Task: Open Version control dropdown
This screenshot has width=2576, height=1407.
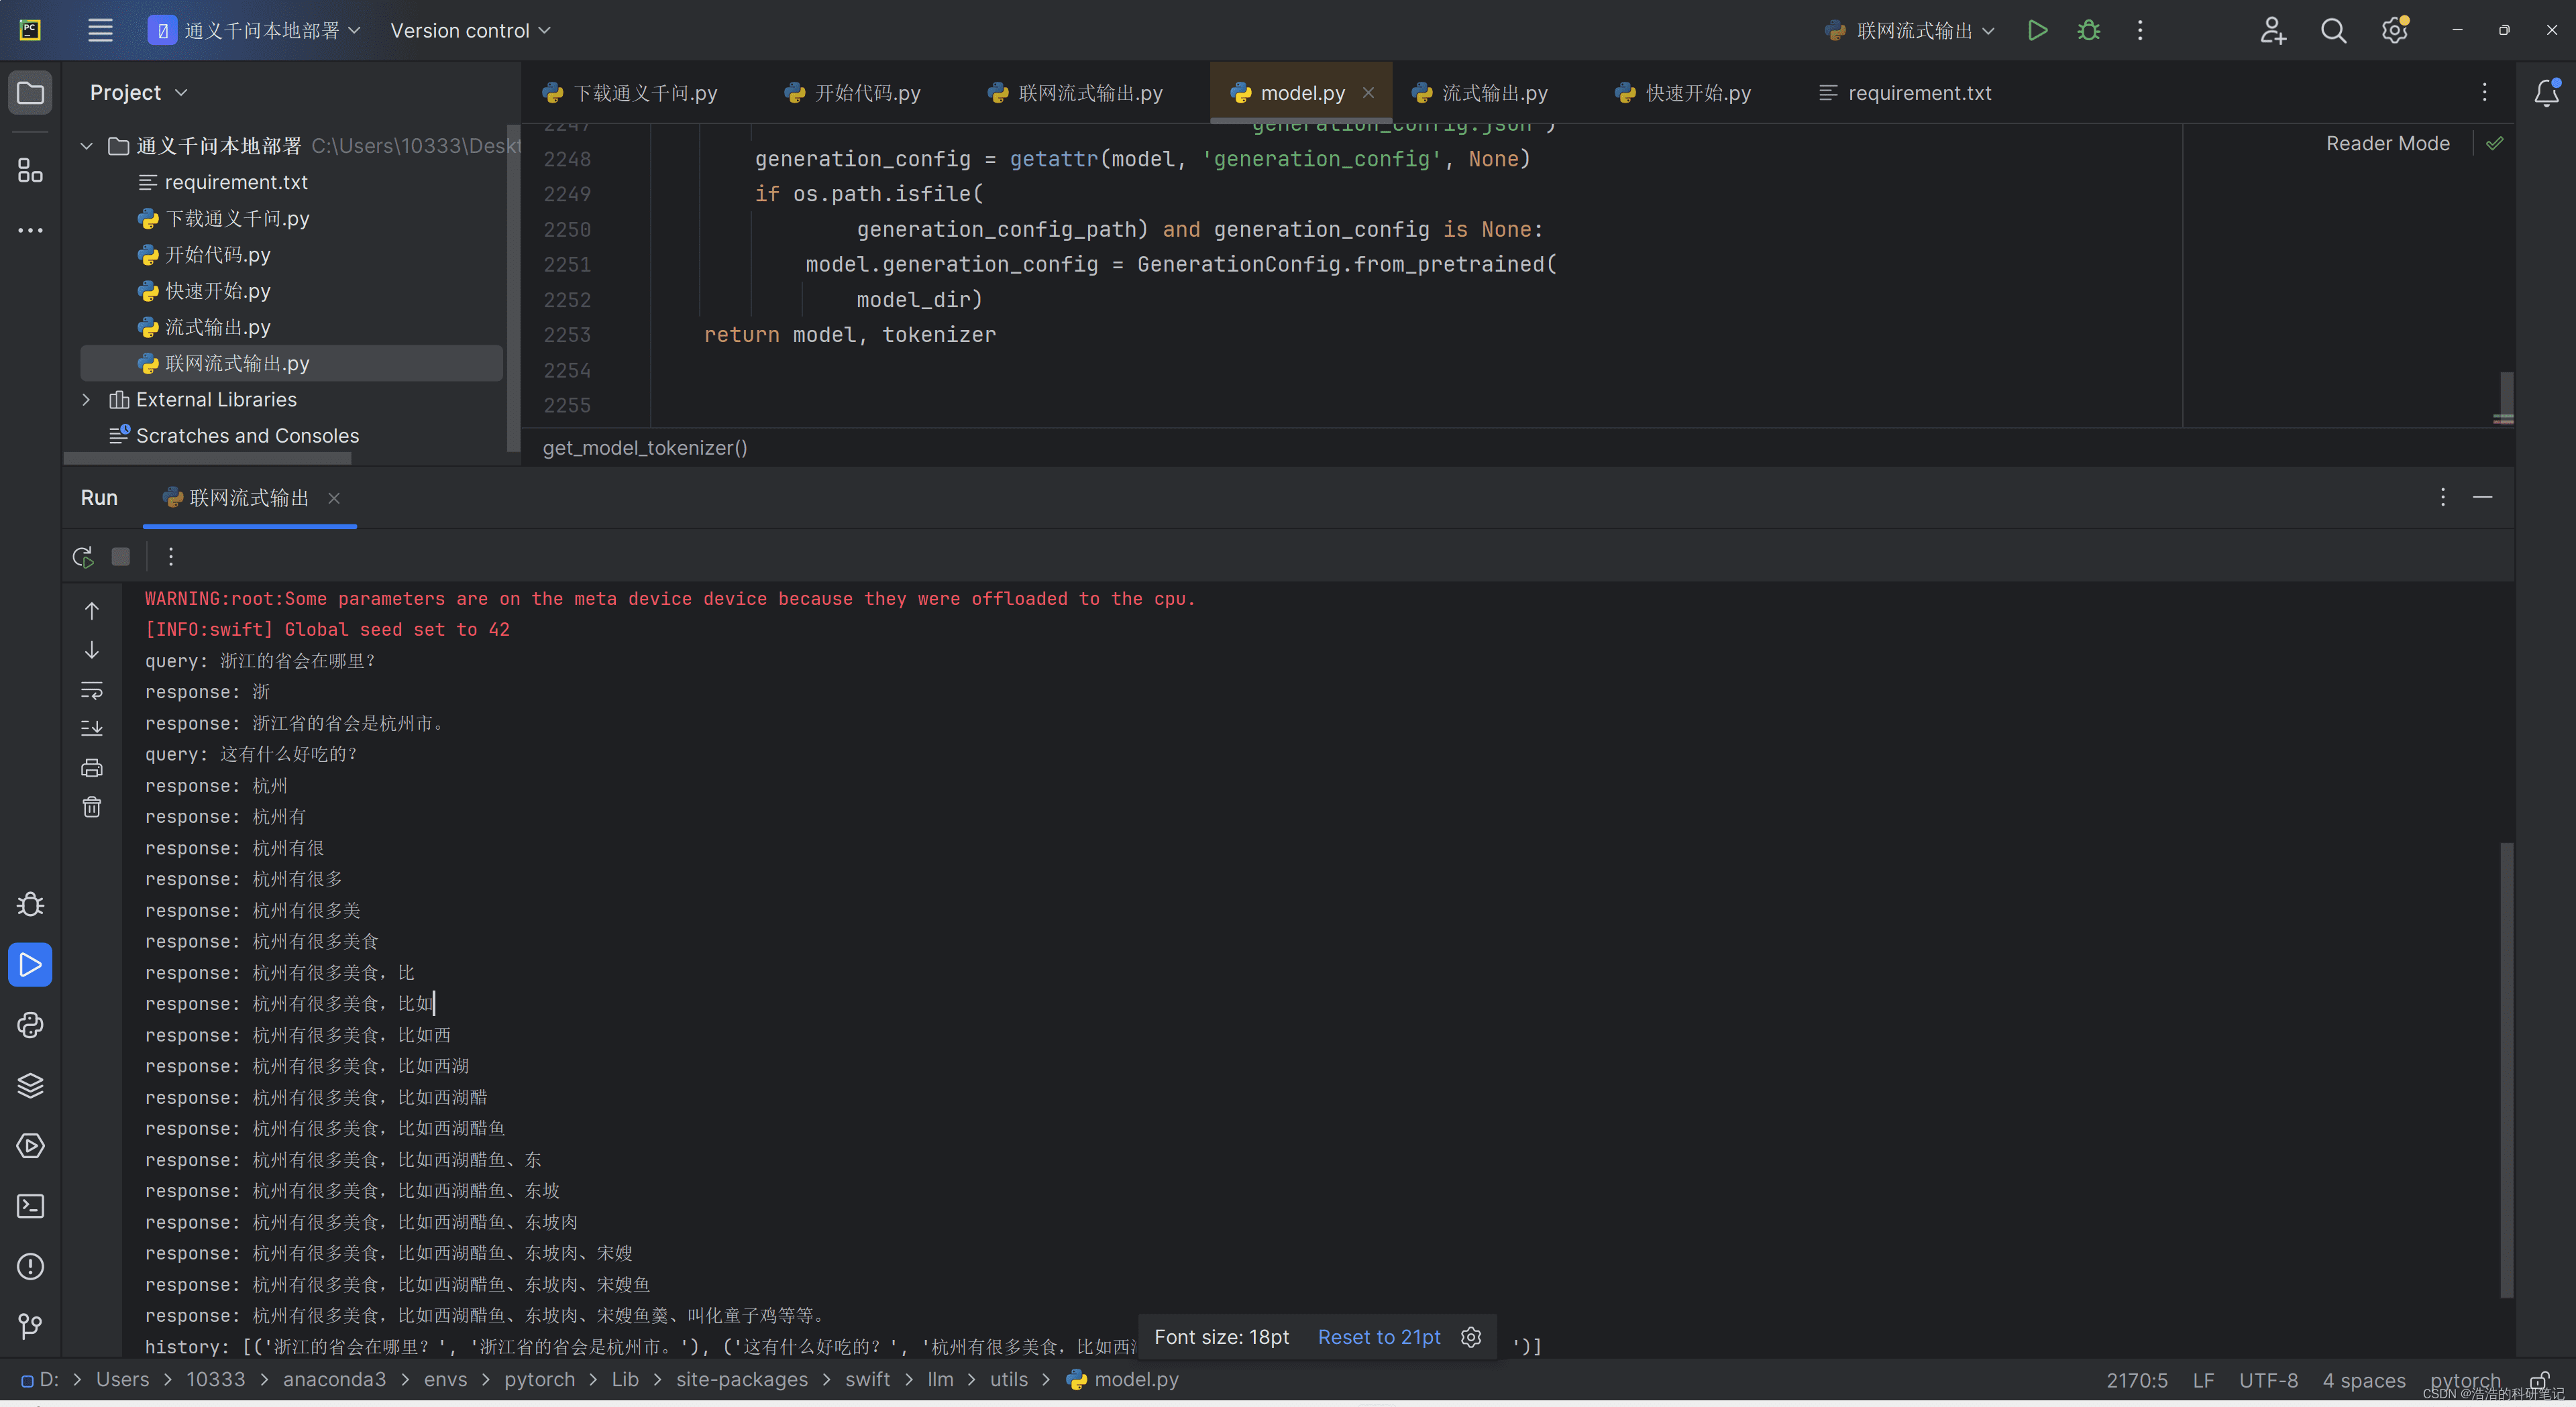Action: [470, 30]
